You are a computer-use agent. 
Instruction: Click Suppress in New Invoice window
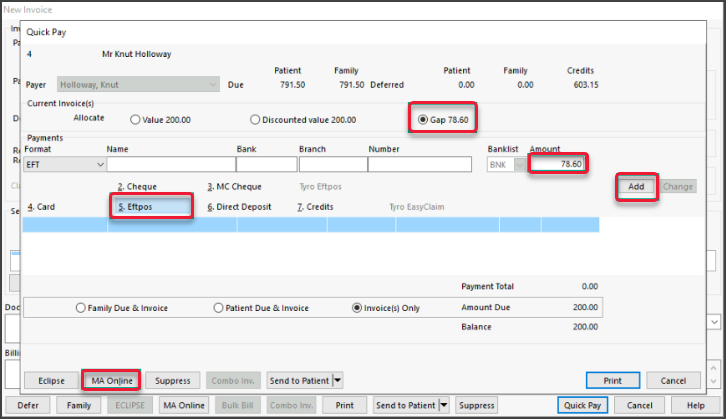tap(476, 405)
